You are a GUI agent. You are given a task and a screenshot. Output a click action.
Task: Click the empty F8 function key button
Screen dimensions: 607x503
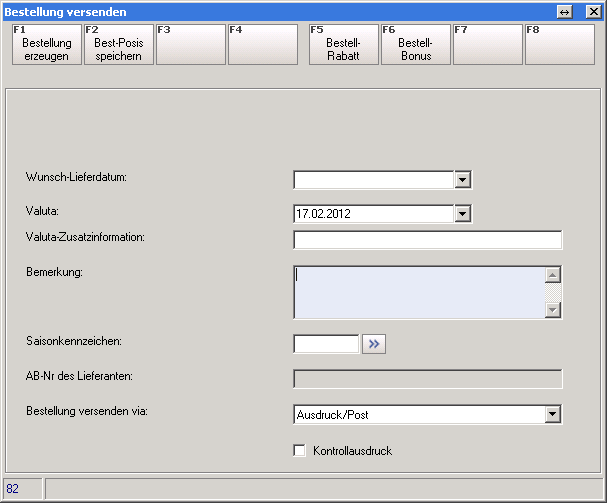559,45
